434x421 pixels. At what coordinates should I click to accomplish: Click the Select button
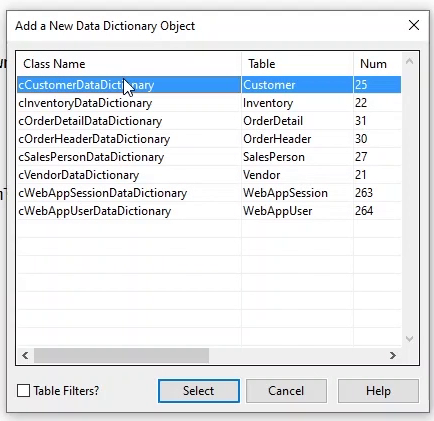pyautogui.click(x=199, y=391)
